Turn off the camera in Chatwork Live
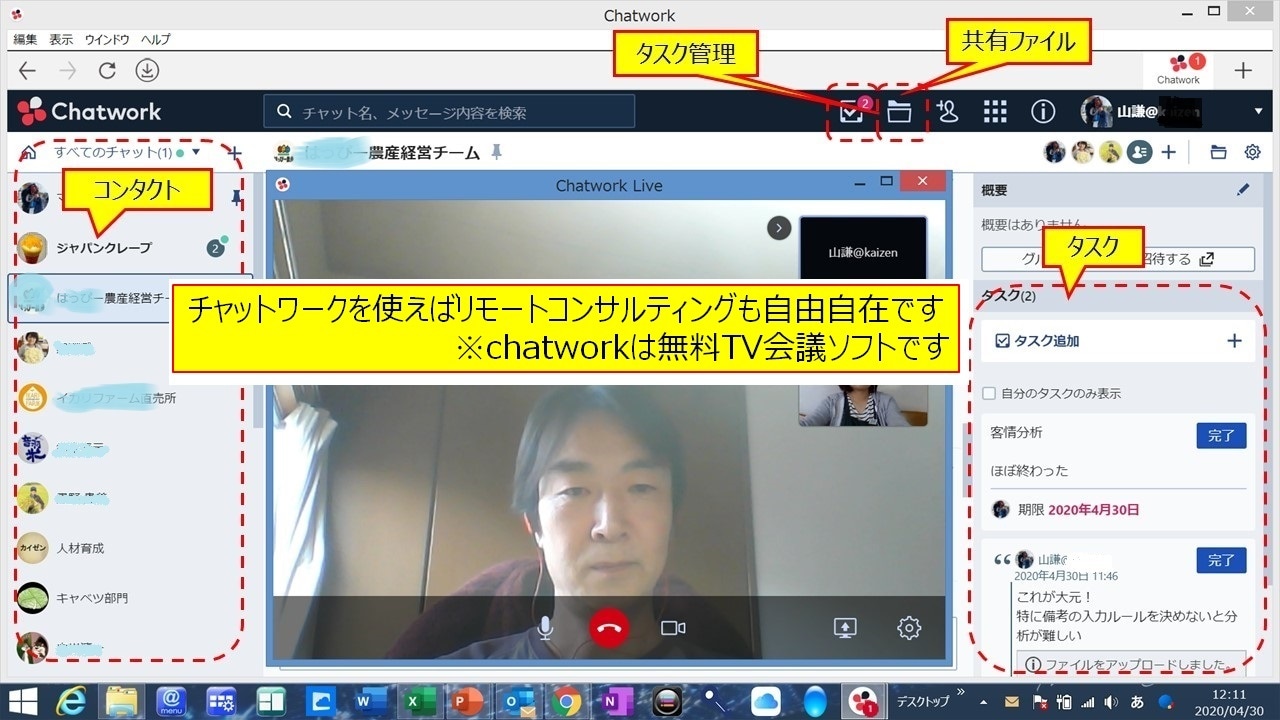Screen dimensions: 1280x720 [x=673, y=628]
